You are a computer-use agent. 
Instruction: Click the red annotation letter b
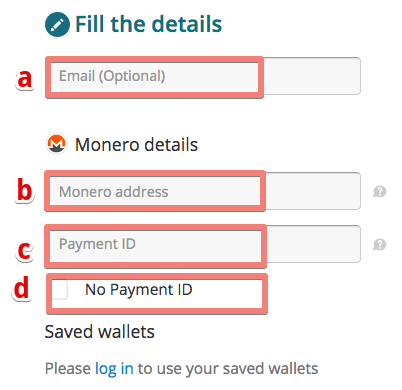(x=24, y=189)
